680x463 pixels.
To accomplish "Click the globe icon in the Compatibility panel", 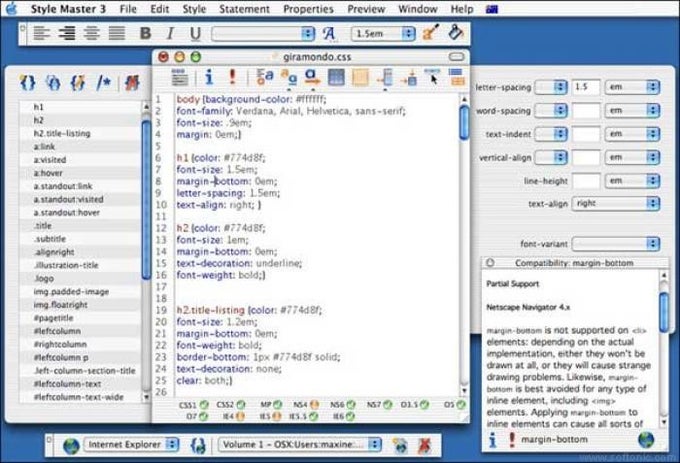I will point(646,440).
